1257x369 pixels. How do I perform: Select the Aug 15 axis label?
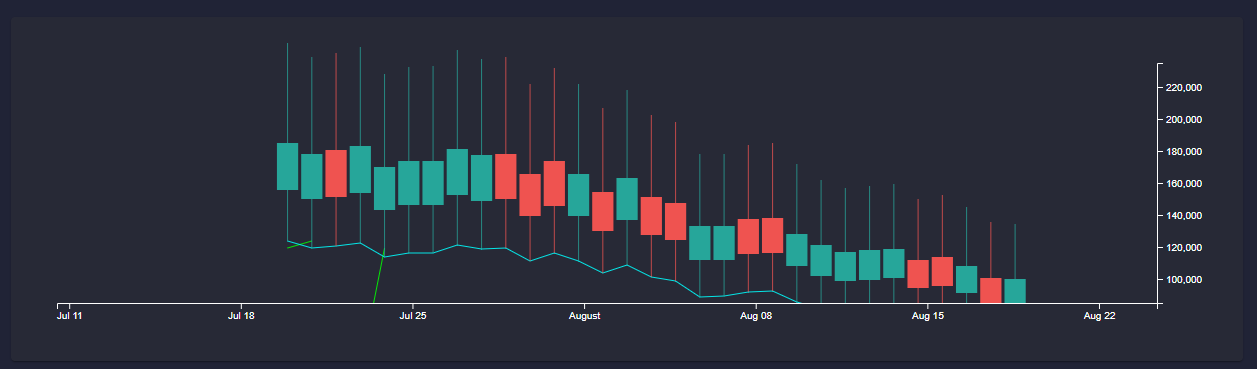click(928, 316)
